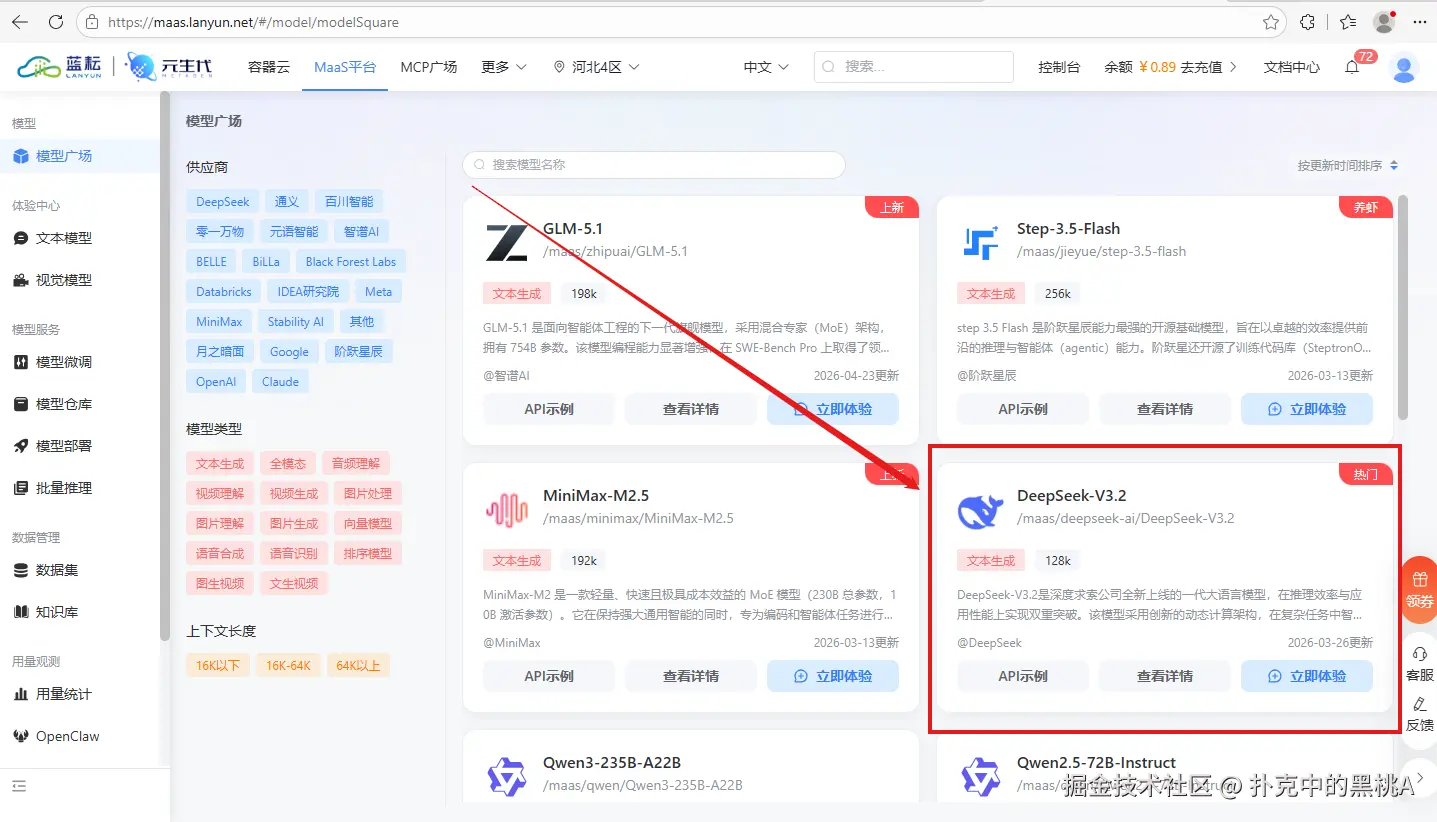Image resolution: width=1437 pixels, height=822 pixels.
Task: Click the 用量统计 bar chart icon
Action: click(x=20, y=694)
